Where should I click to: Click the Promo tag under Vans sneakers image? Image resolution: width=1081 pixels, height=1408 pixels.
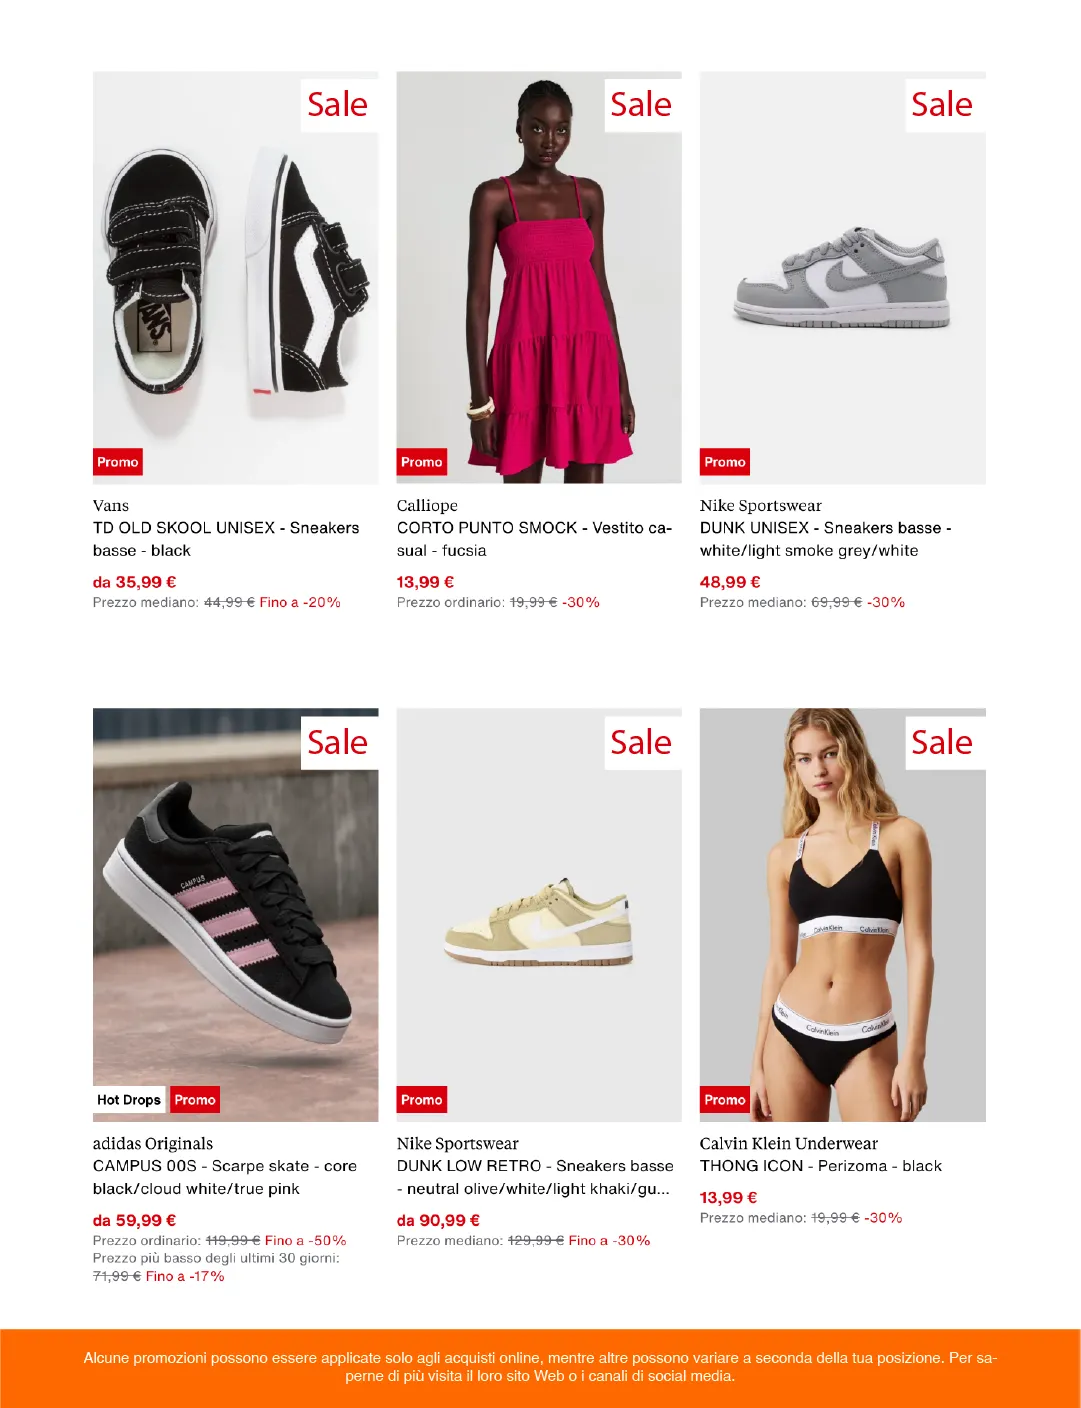[x=118, y=462]
